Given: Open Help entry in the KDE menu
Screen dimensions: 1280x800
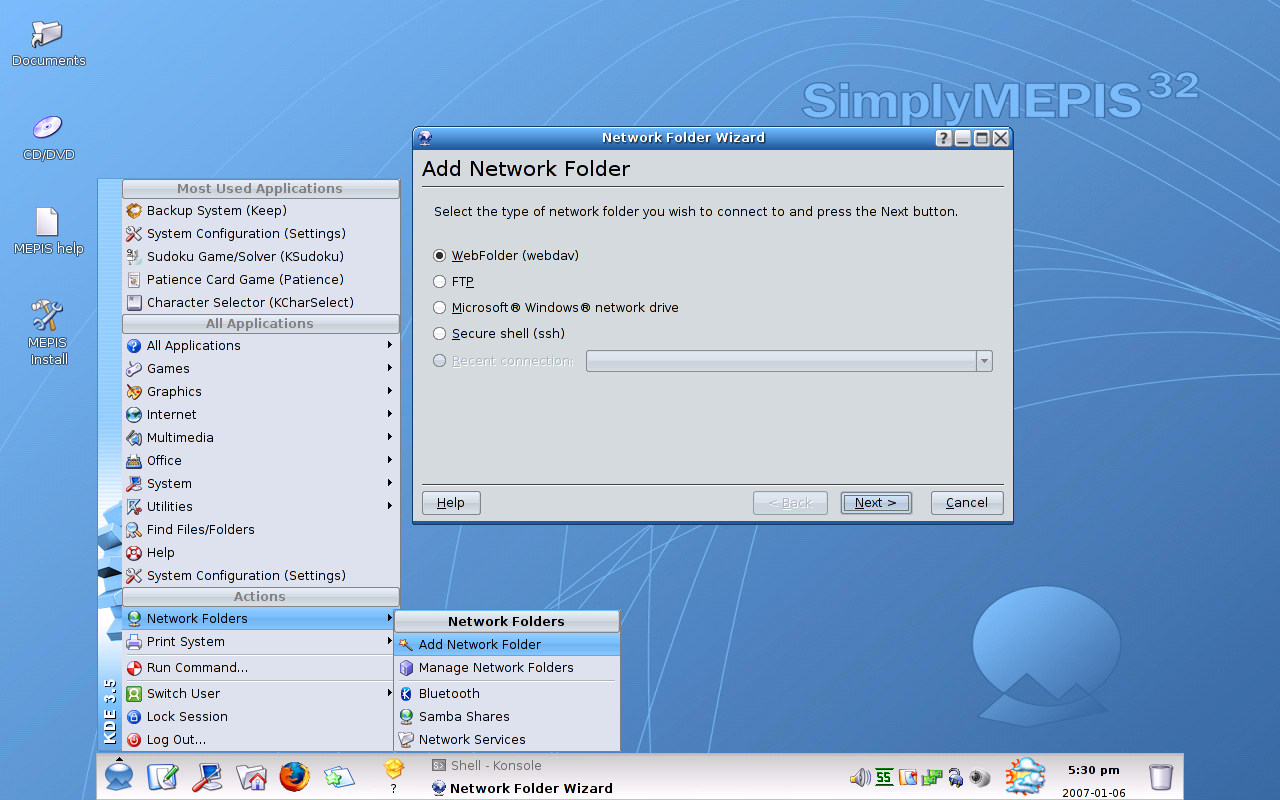Looking at the screenshot, I should [260, 553].
